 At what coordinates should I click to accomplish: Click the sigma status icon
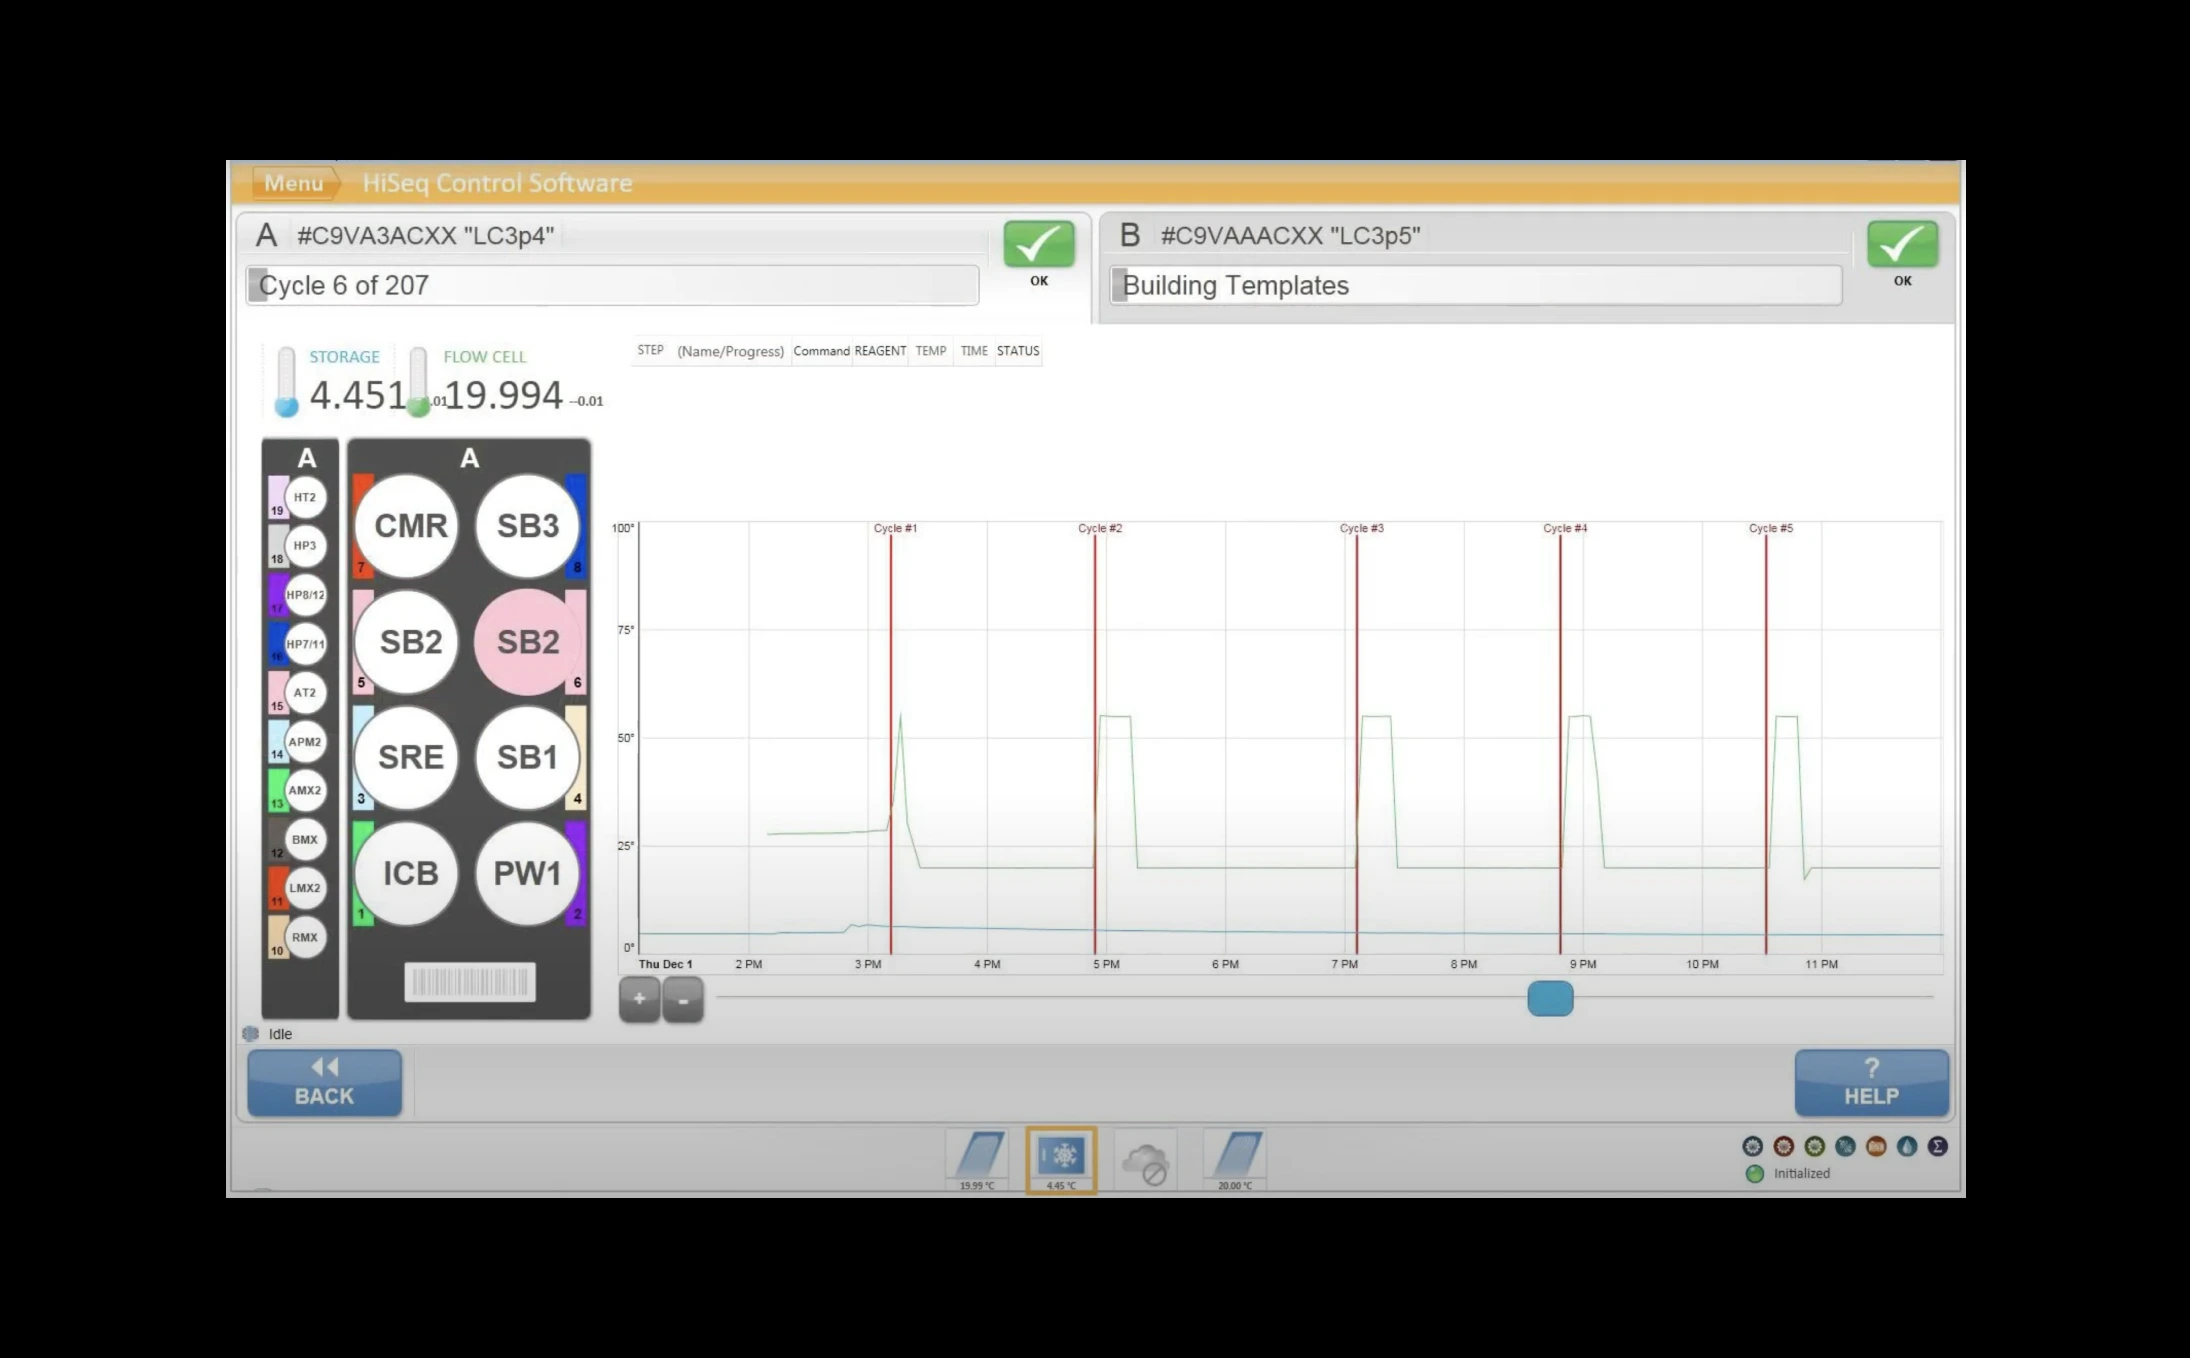coord(1937,1146)
